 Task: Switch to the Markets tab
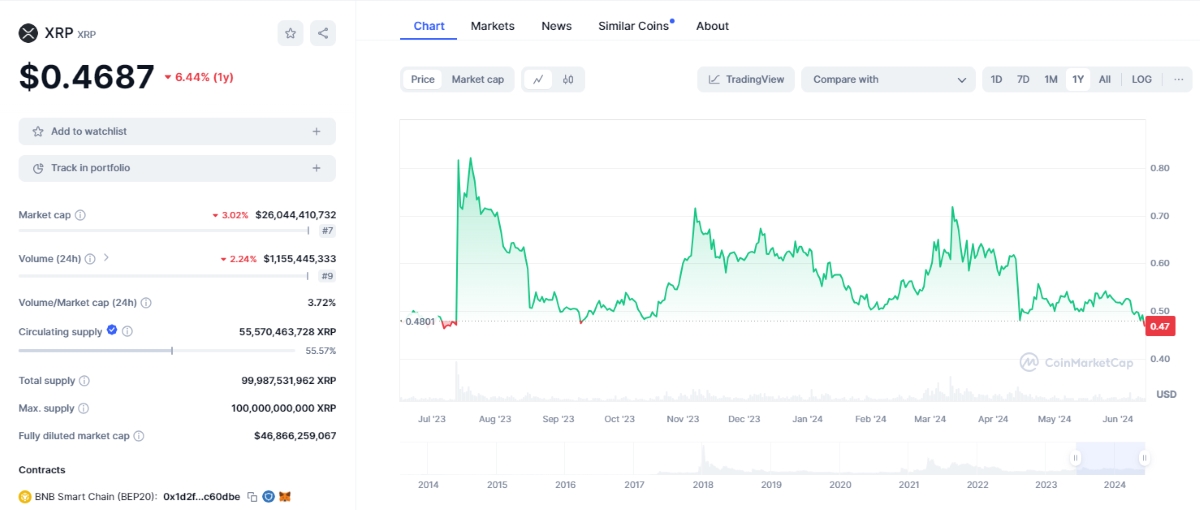492,26
